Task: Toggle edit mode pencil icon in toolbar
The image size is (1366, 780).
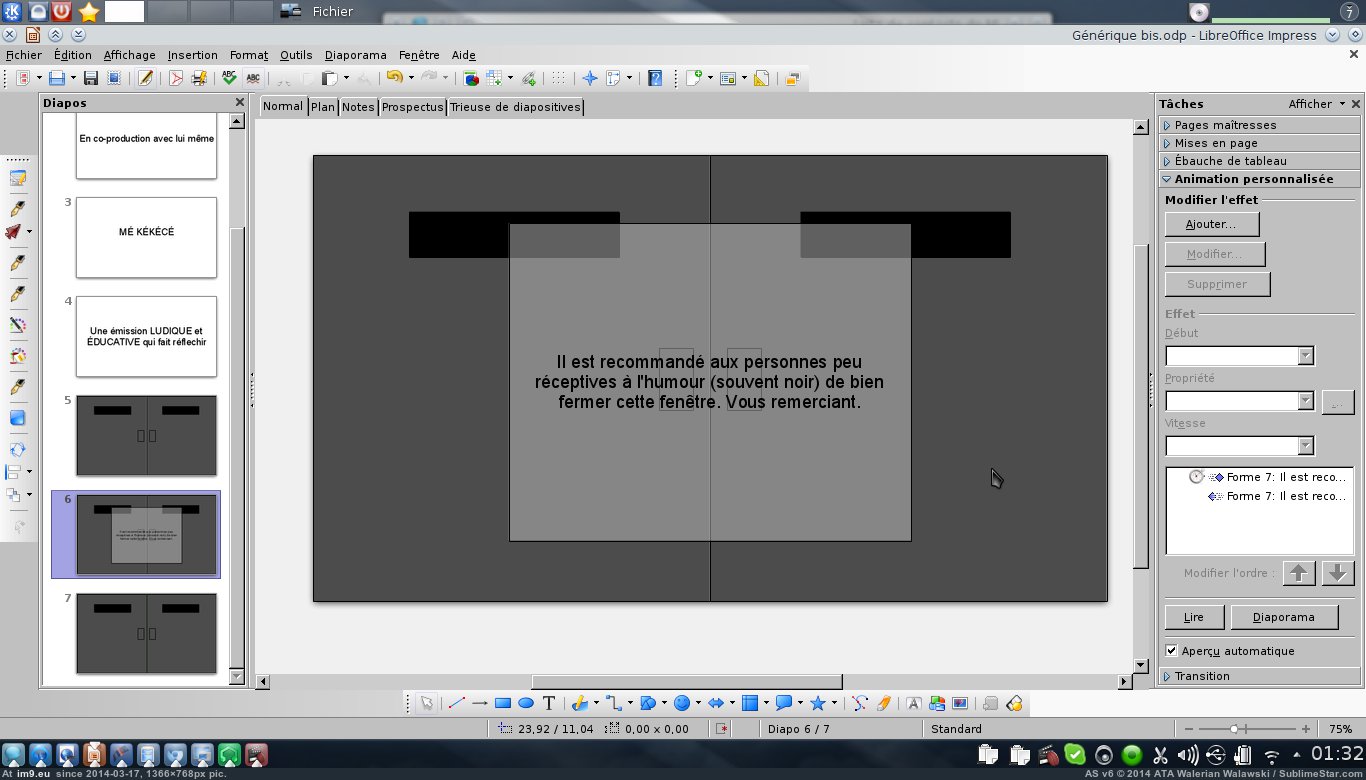Action: [x=146, y=78]
